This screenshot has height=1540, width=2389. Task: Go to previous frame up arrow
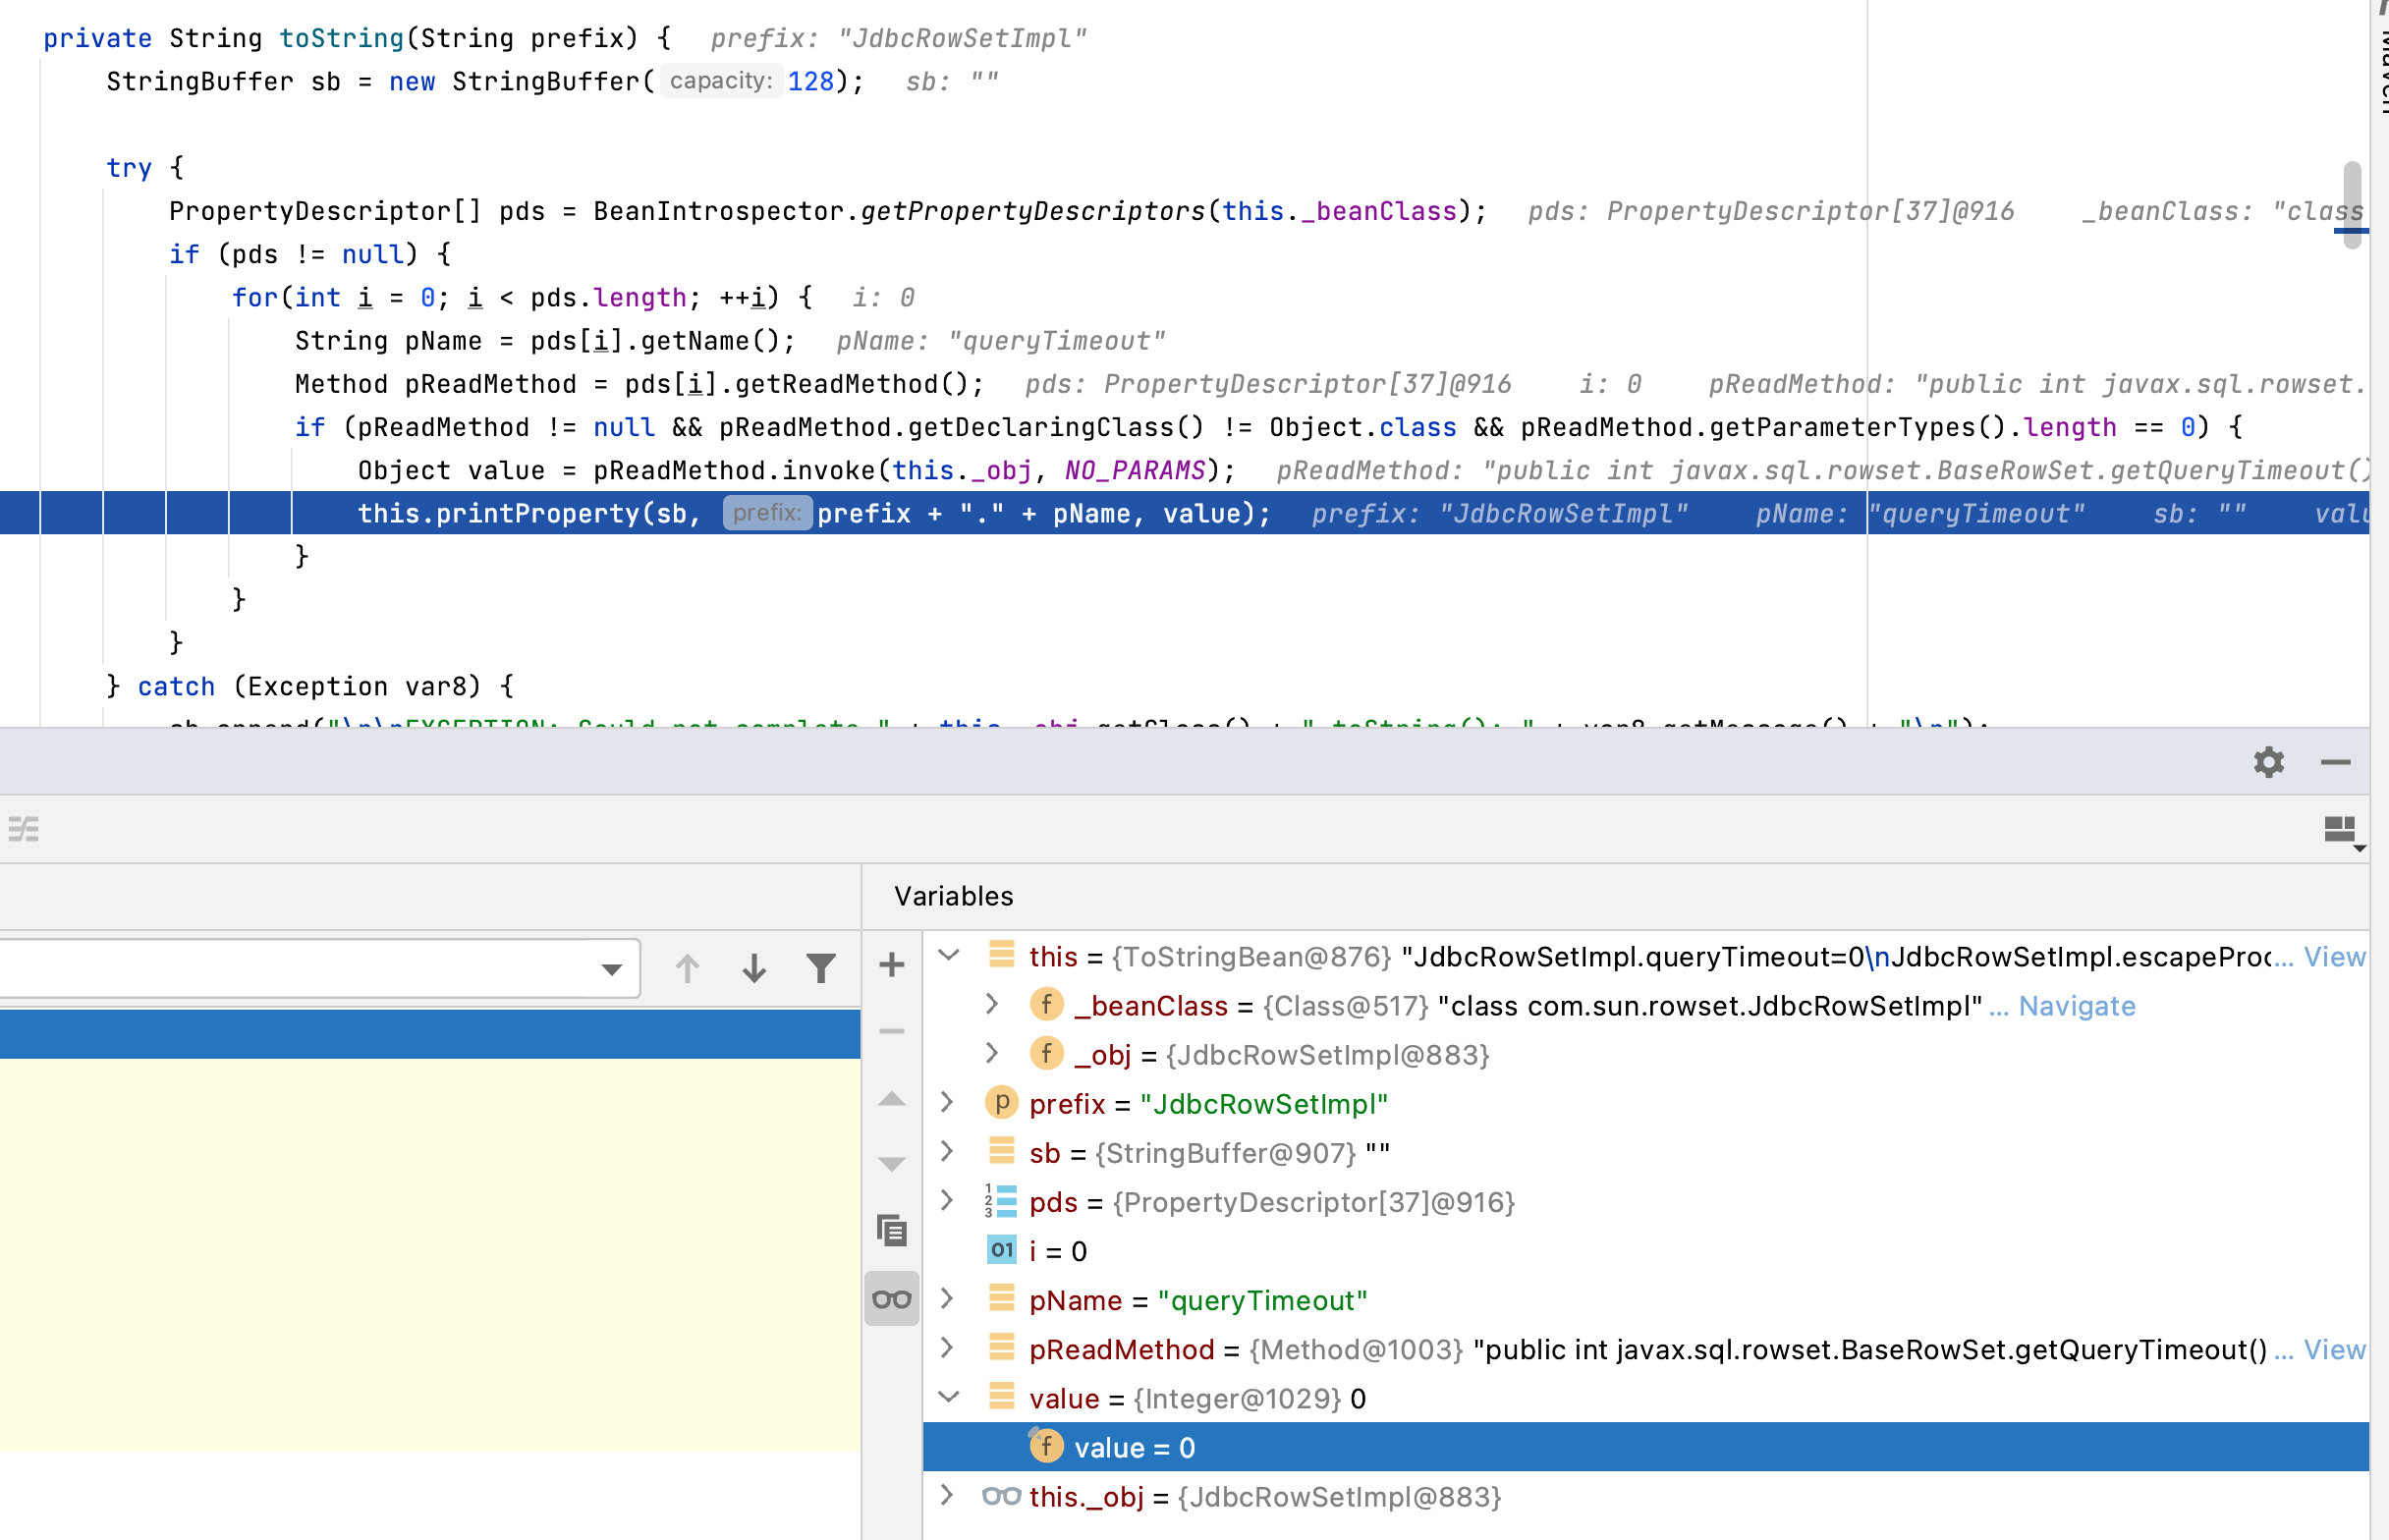click(x=687, y=967)
